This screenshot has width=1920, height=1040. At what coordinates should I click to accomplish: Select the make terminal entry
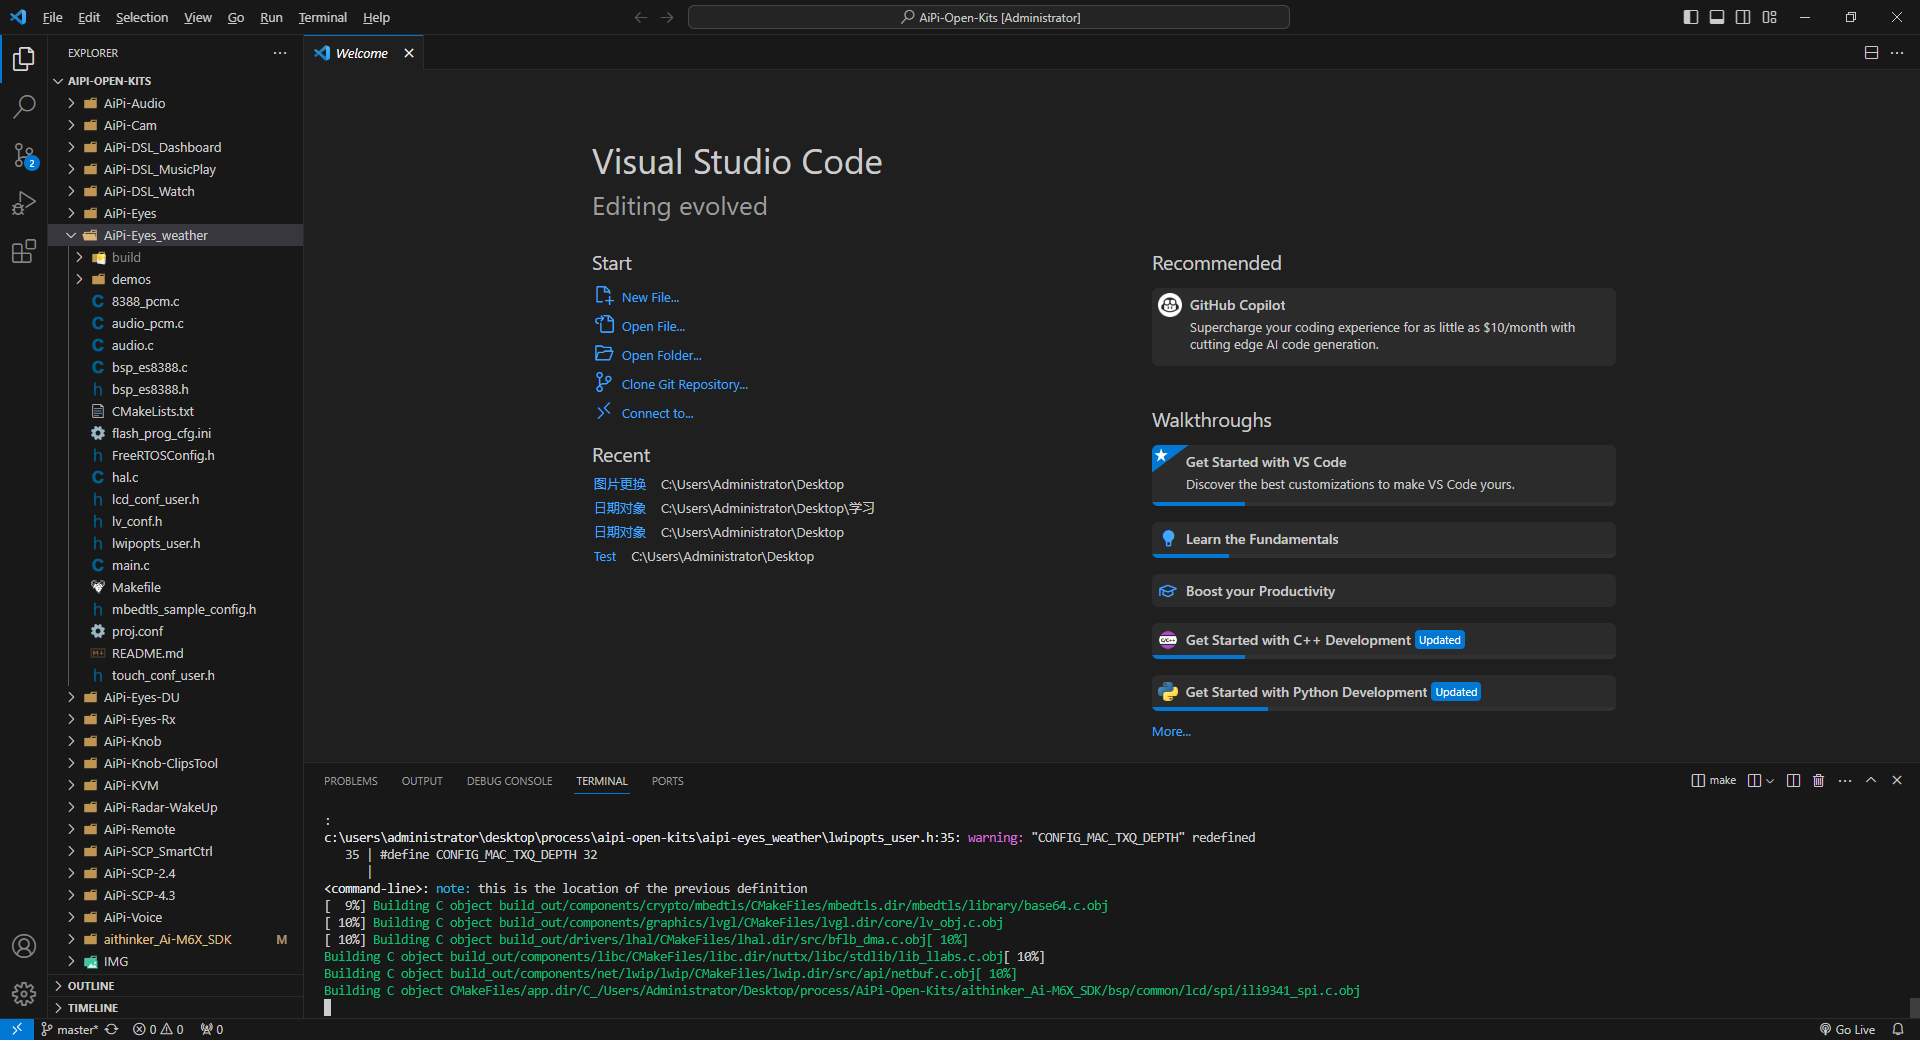(1713, 780)
